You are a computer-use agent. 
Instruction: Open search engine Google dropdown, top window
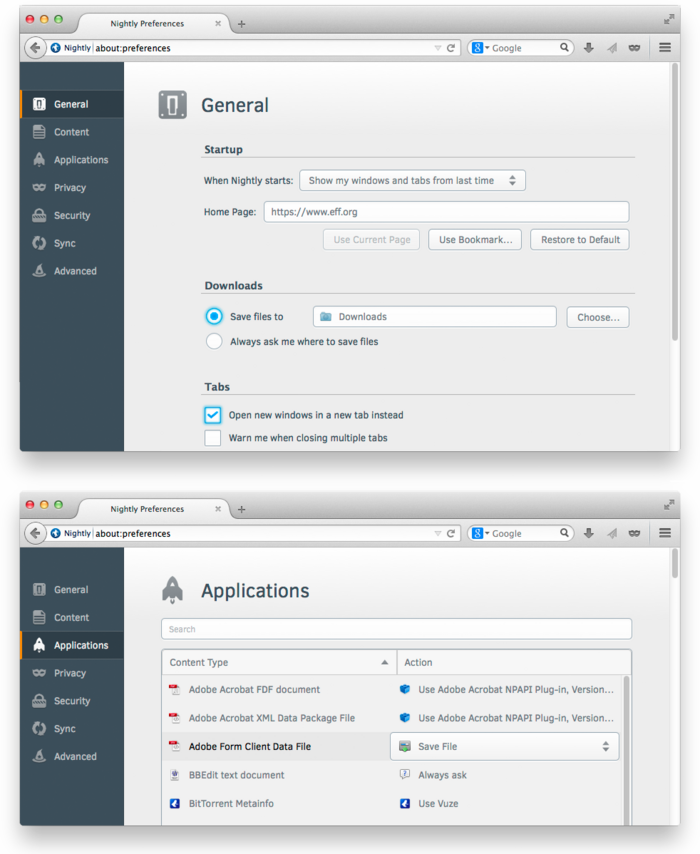480,47
